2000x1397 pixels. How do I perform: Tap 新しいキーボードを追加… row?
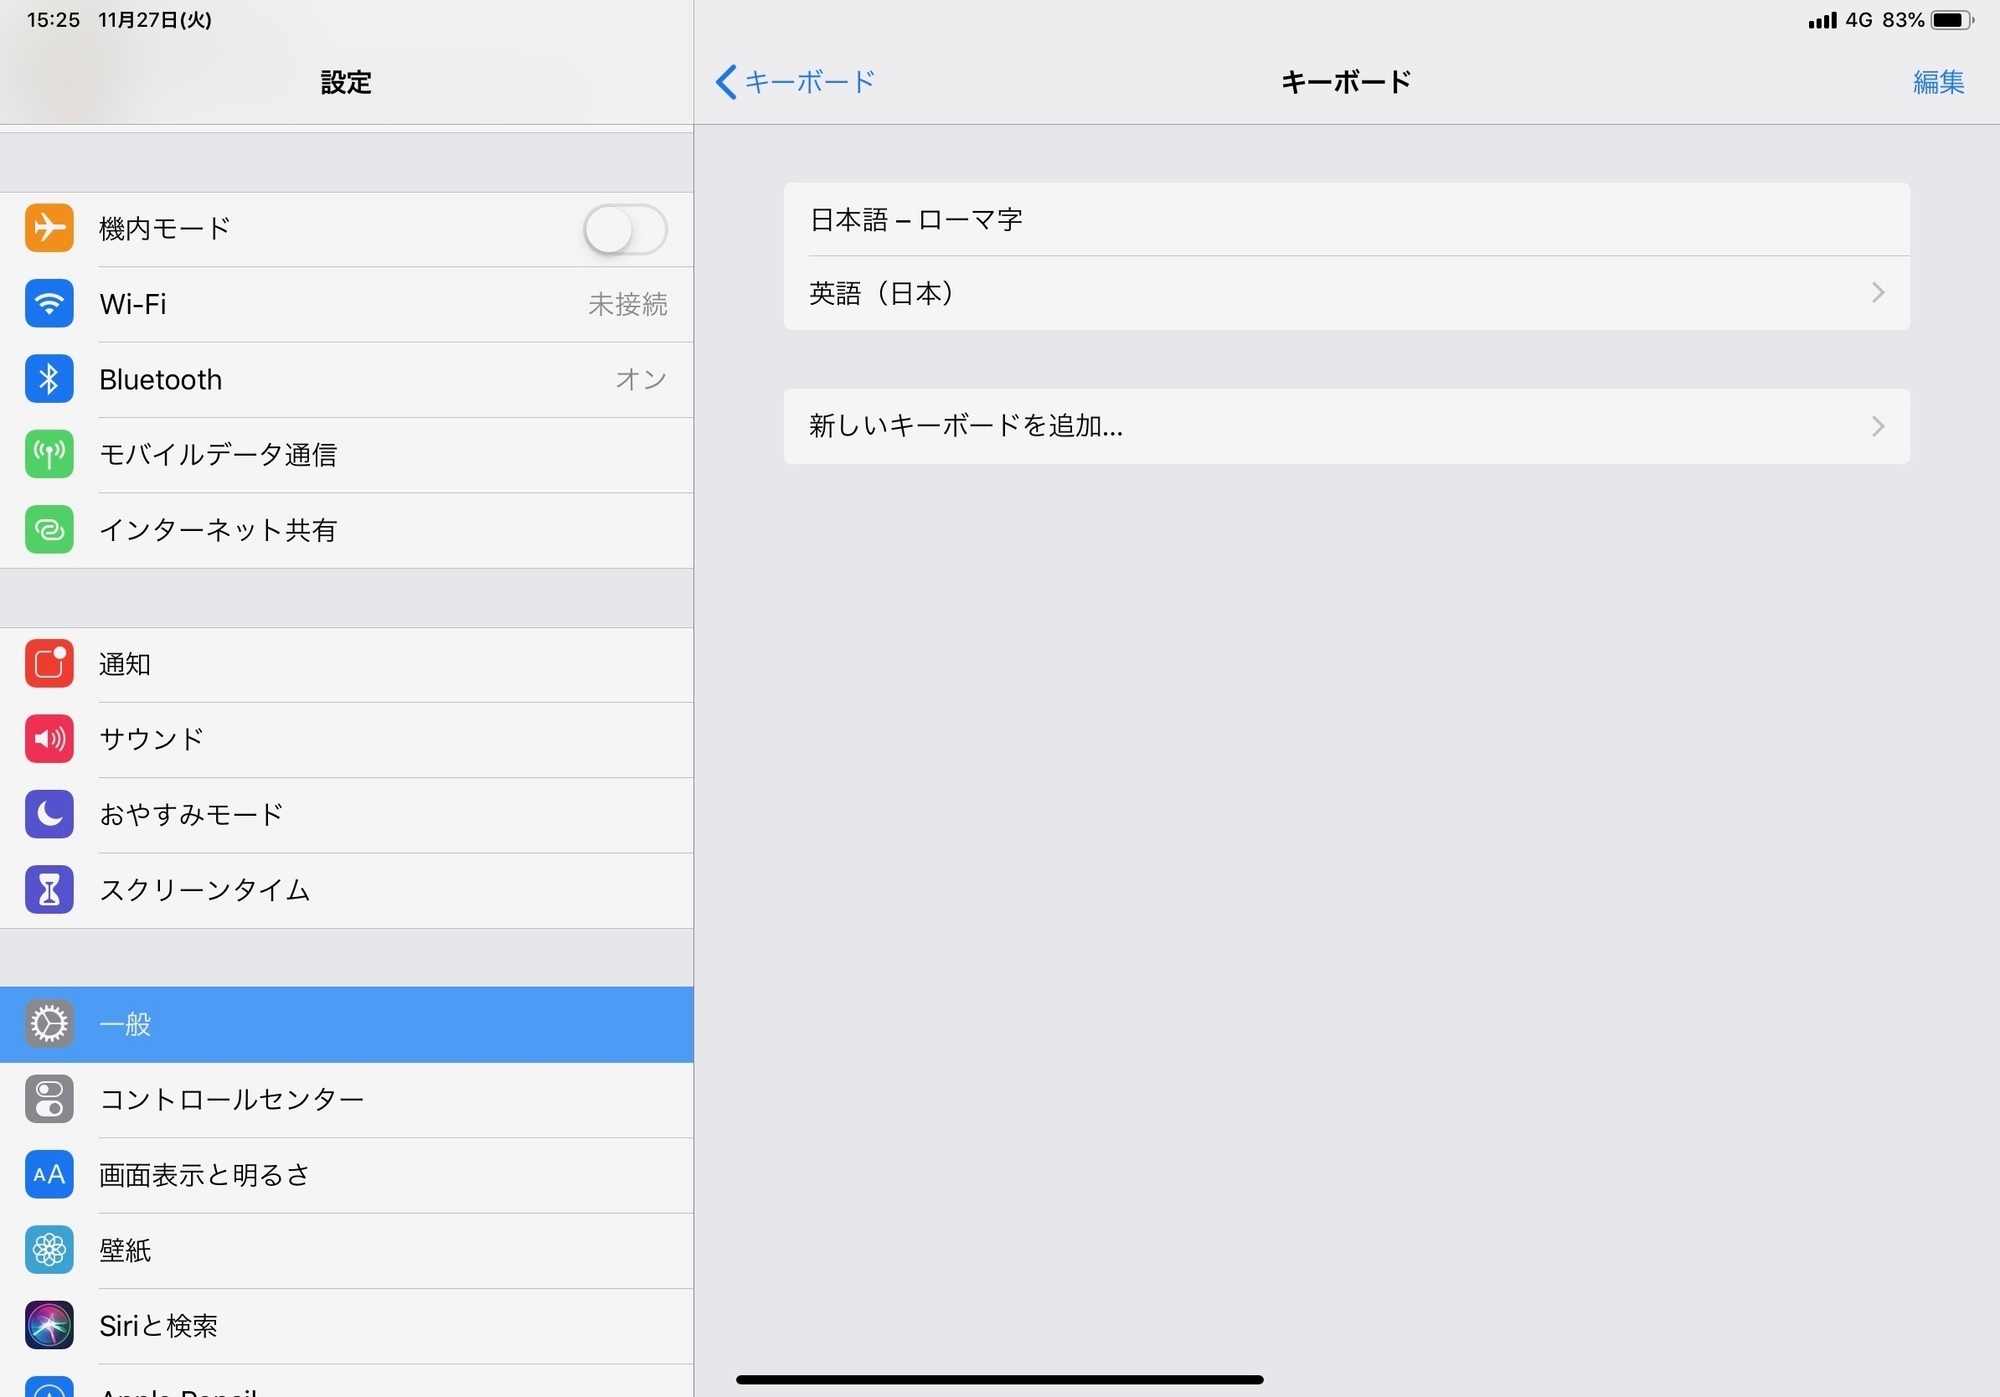1346,427
